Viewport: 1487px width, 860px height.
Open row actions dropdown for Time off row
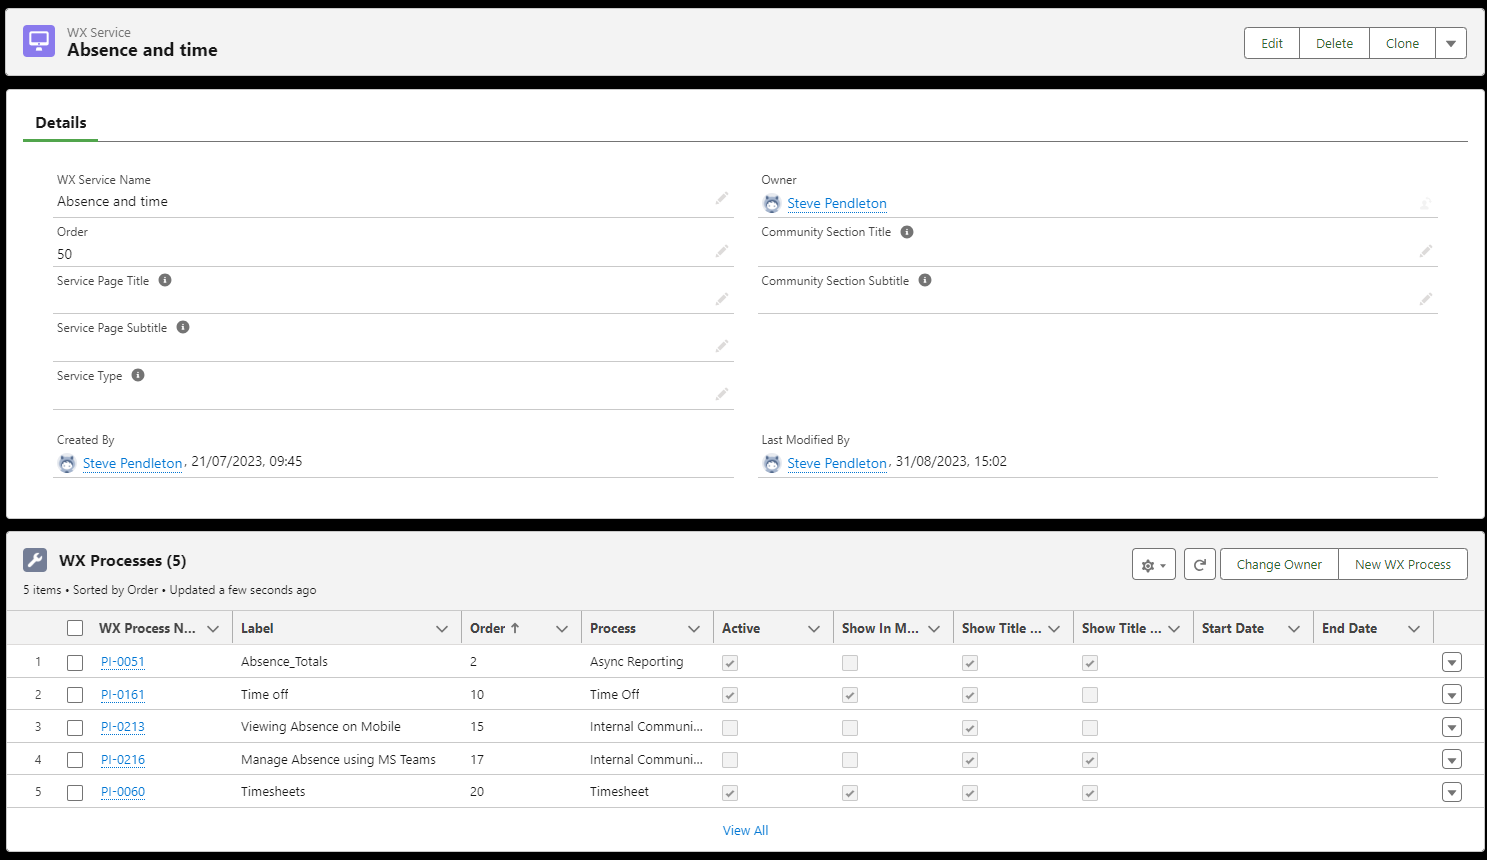[x=1452, y=695]
